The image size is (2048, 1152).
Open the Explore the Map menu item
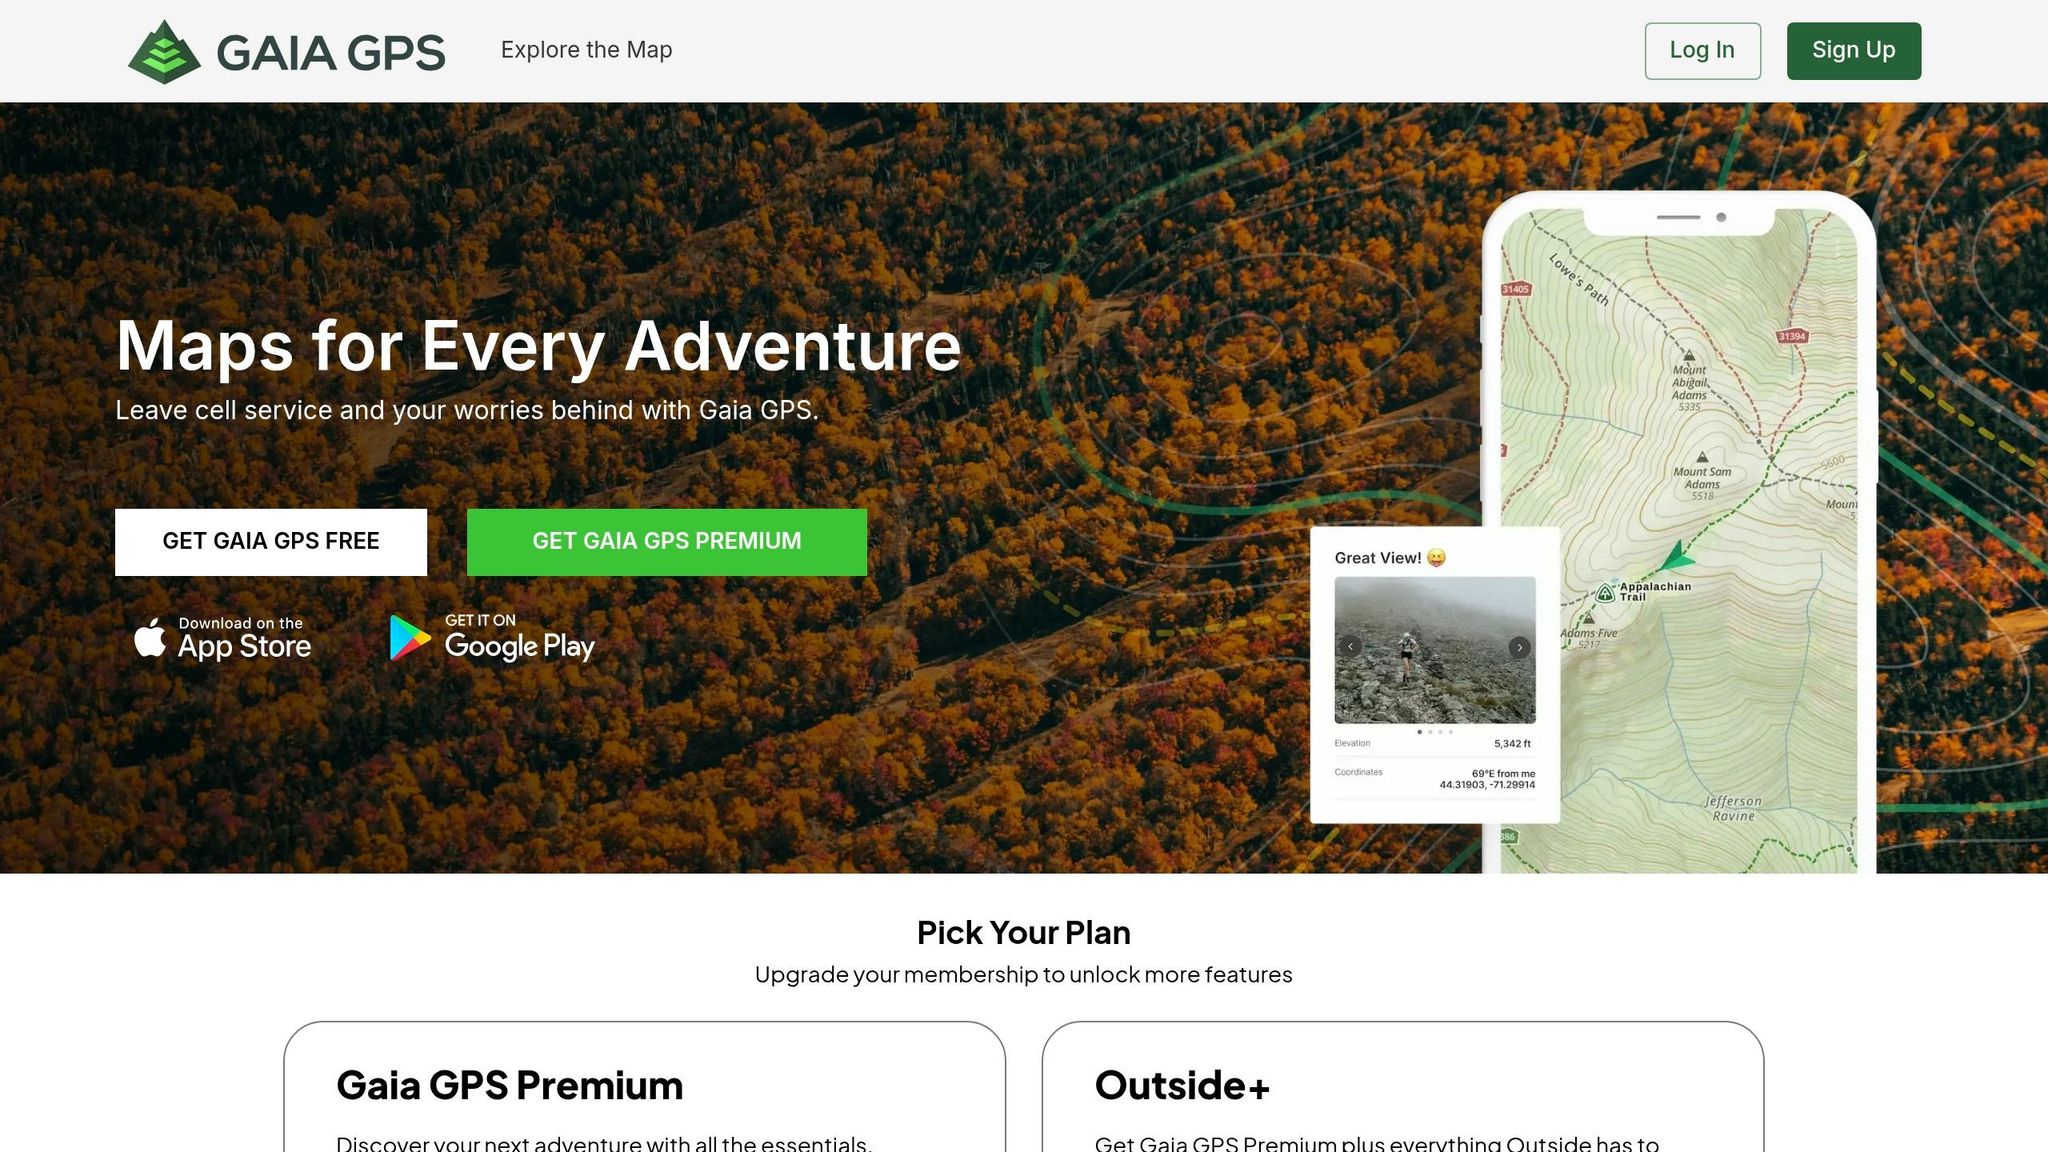[586, 50]
